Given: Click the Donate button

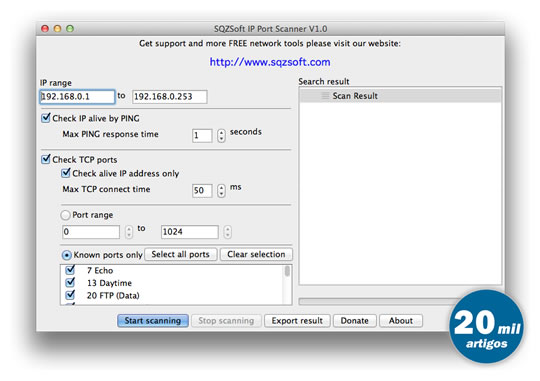Looking at the screenshot, I should [354, 321].
